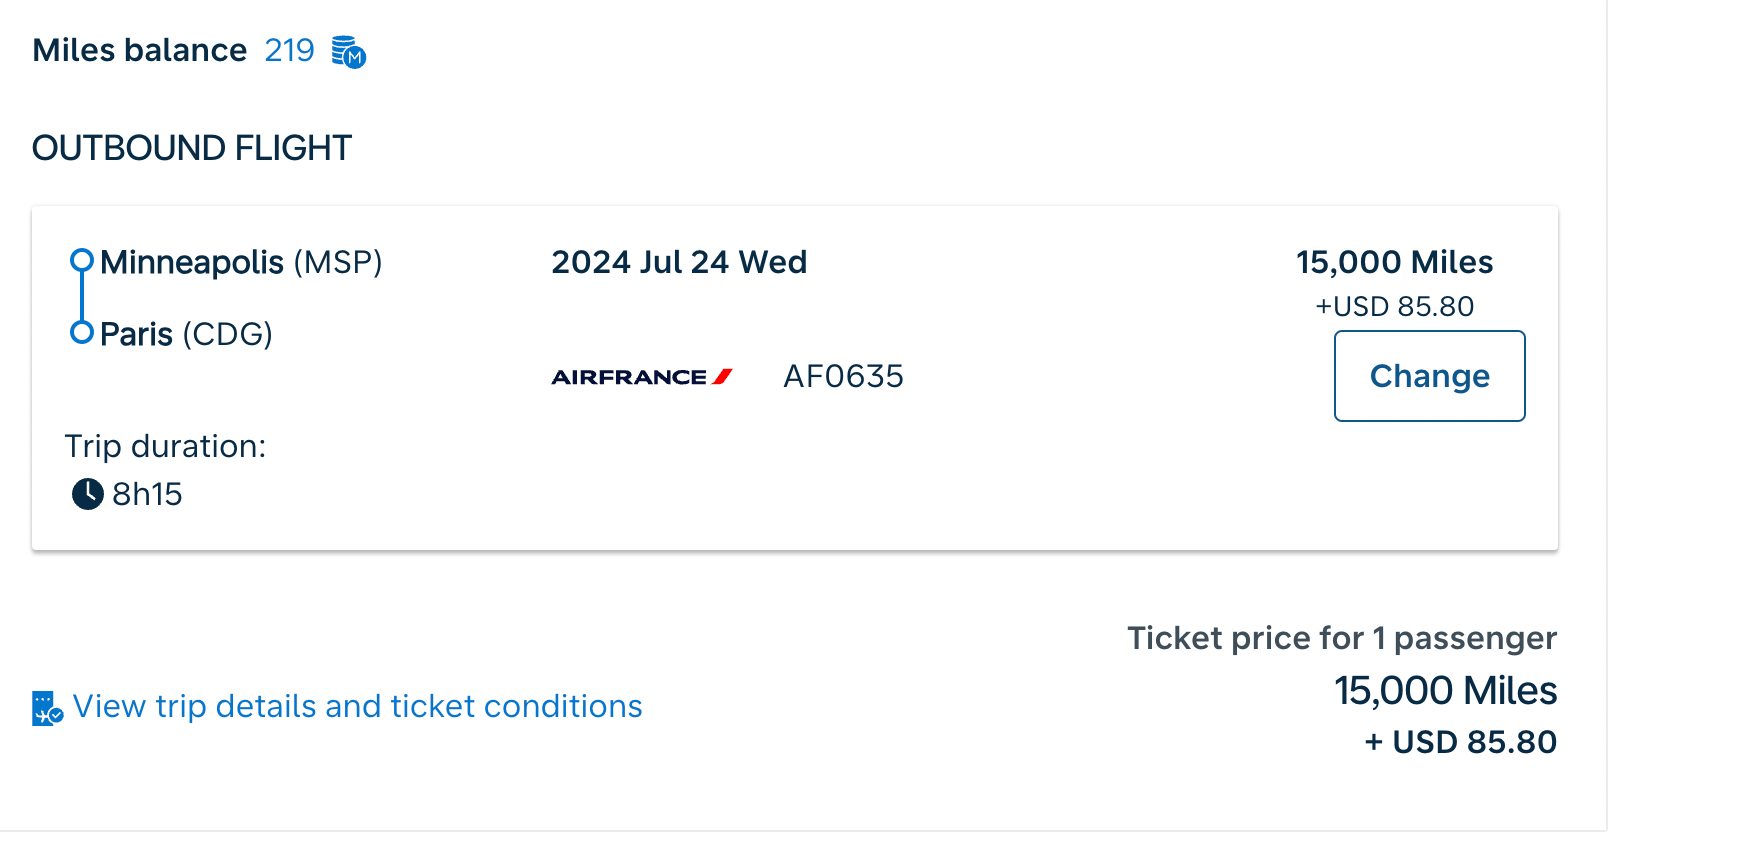
Task: Click the Minneapolis departure circle marker
Action: coord(81,261)
